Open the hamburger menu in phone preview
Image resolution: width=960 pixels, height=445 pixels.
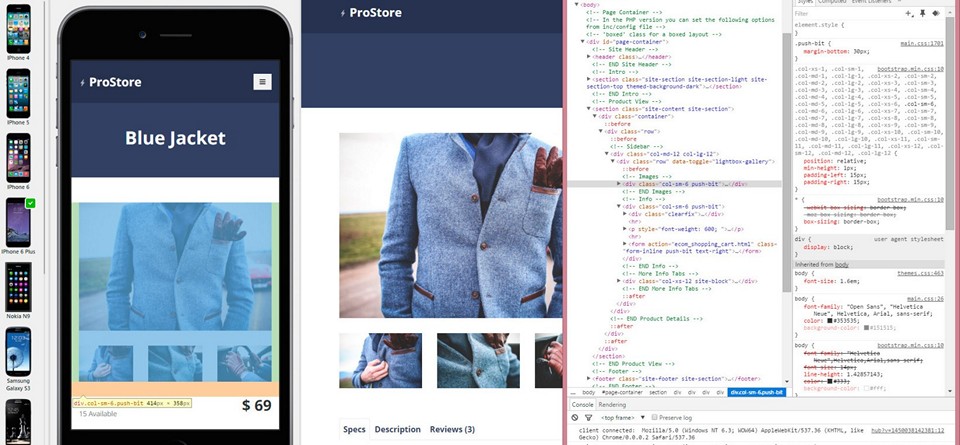click(x=262, y=82)
